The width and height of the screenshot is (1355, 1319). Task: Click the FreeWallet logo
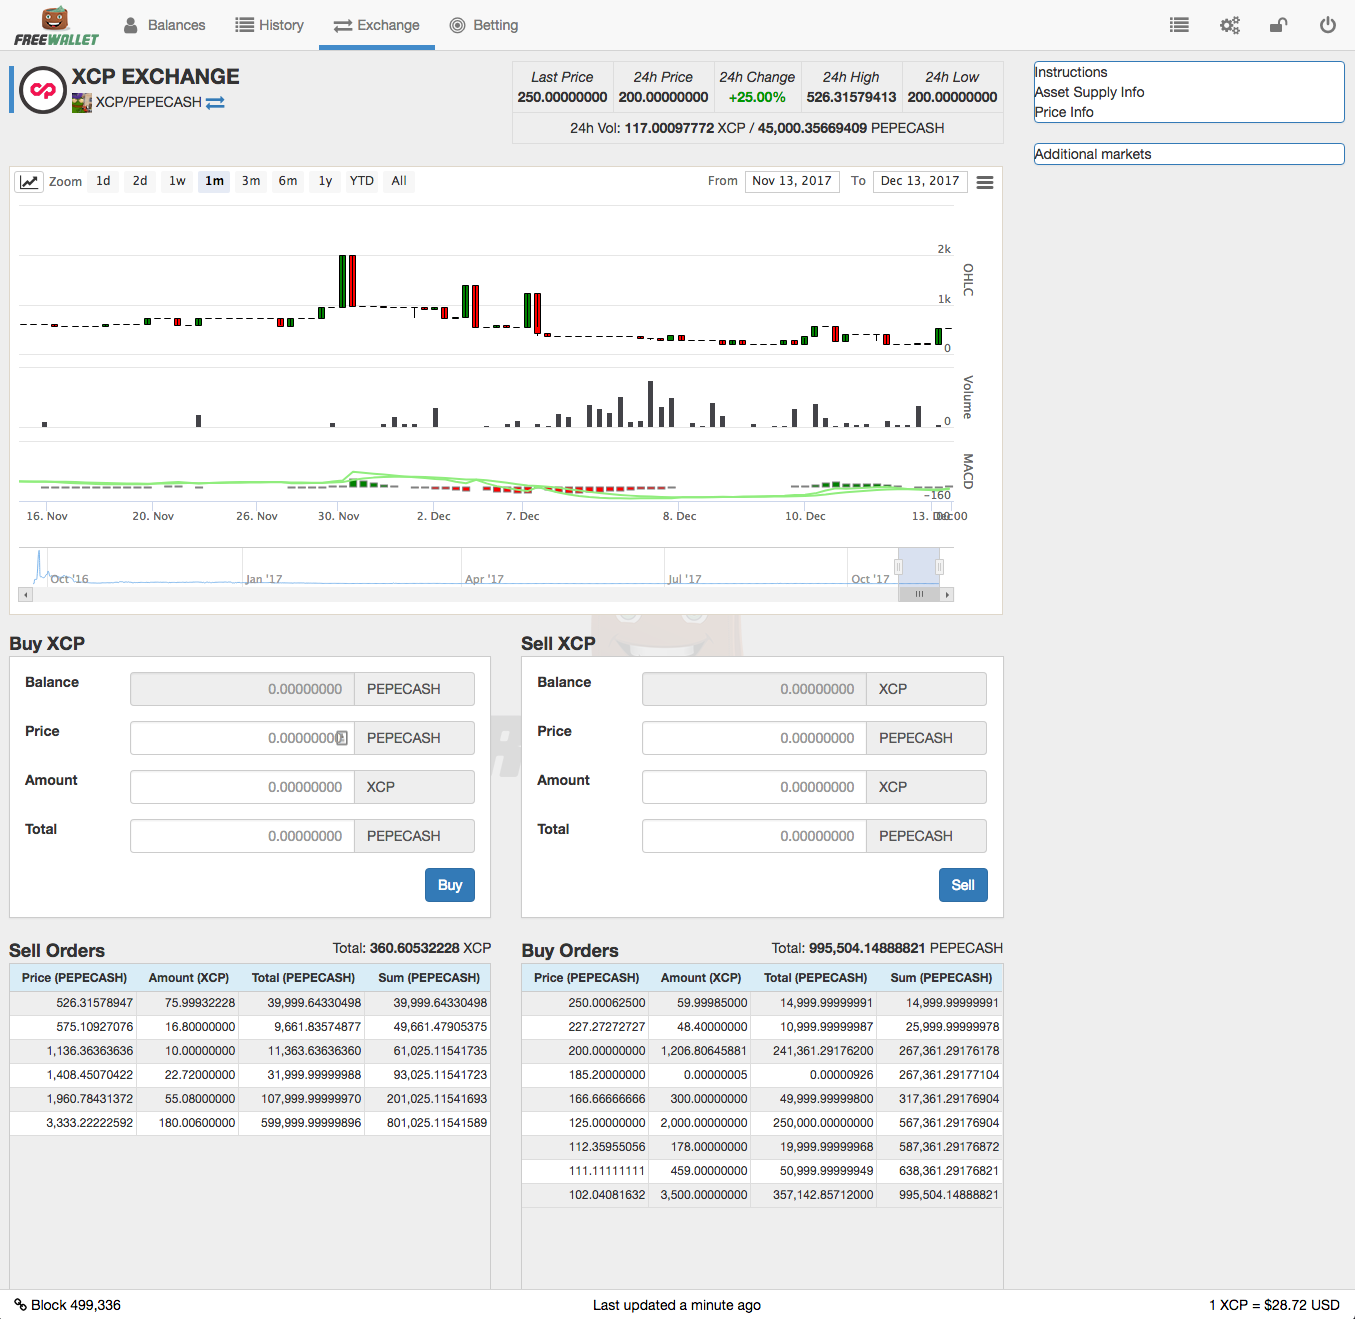click(x=56, y=26)
